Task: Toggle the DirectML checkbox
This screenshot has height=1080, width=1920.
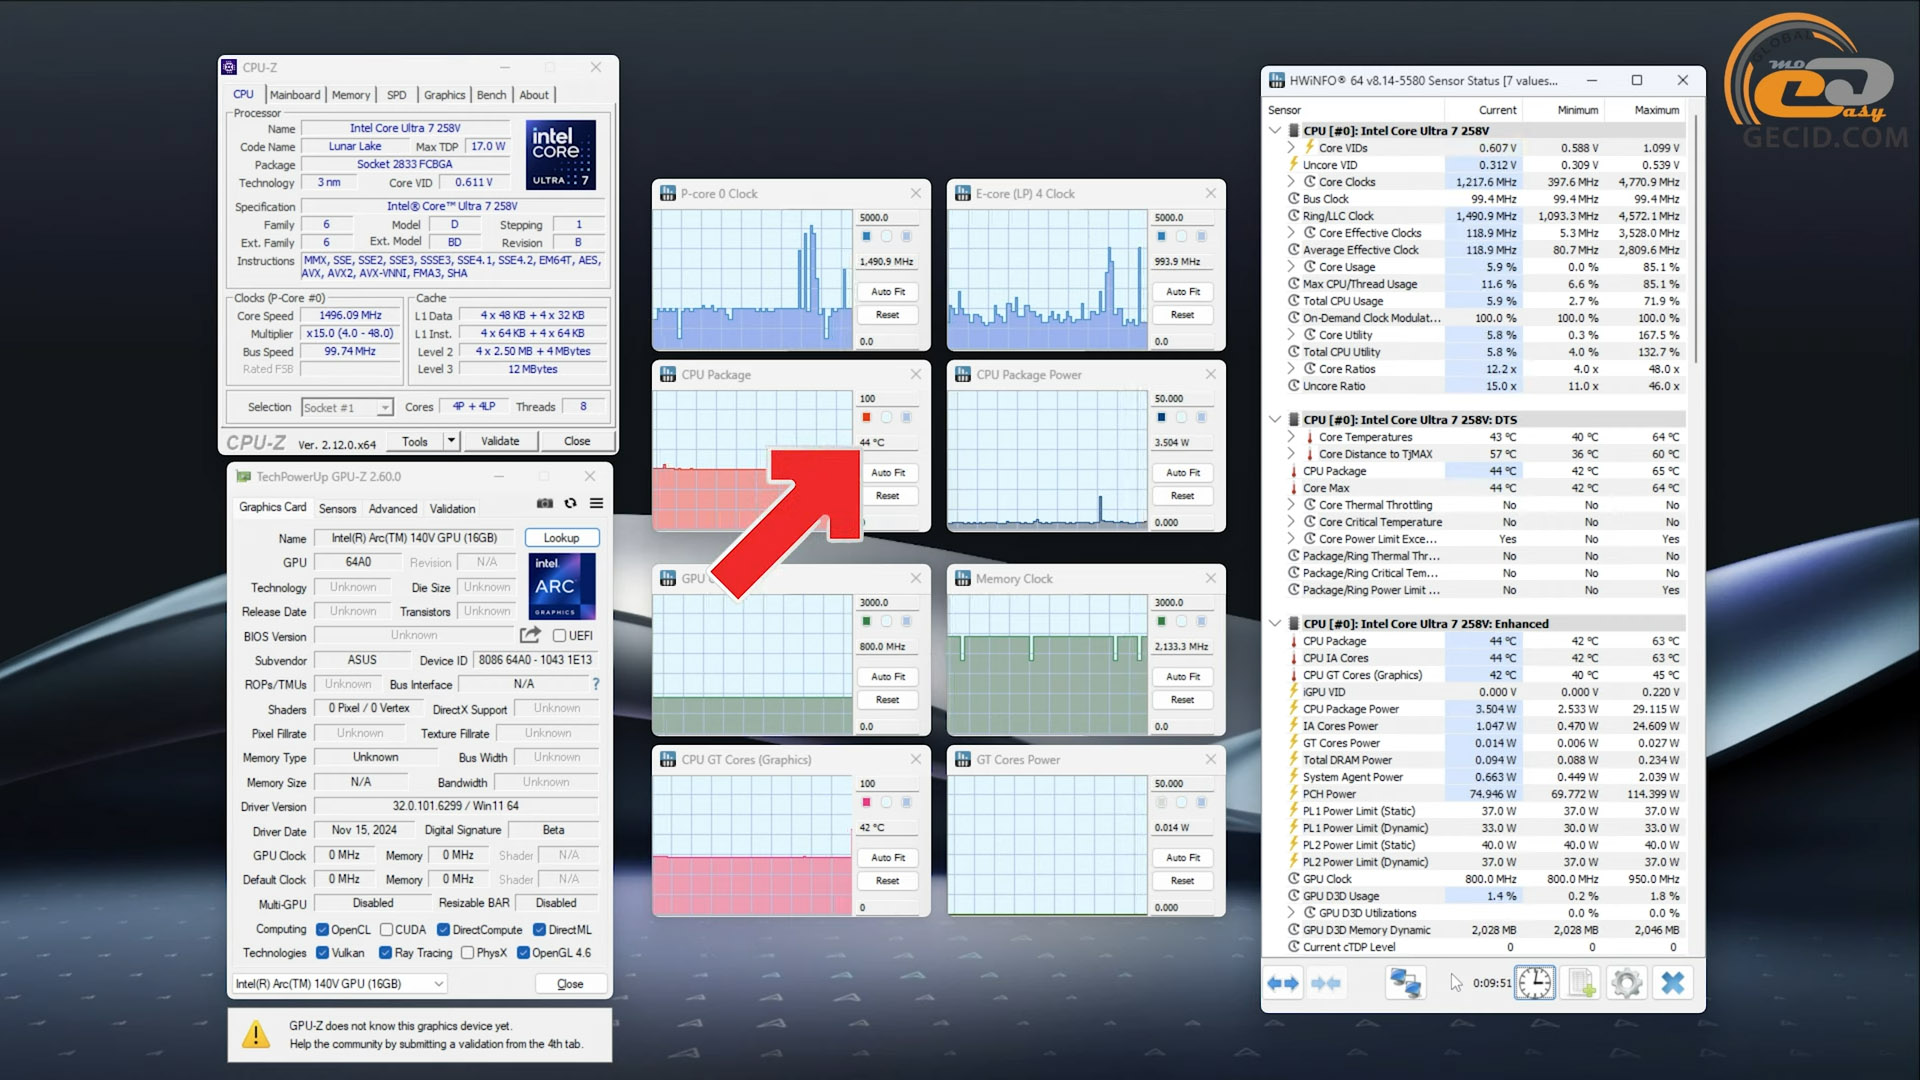Action: [539, 930]
